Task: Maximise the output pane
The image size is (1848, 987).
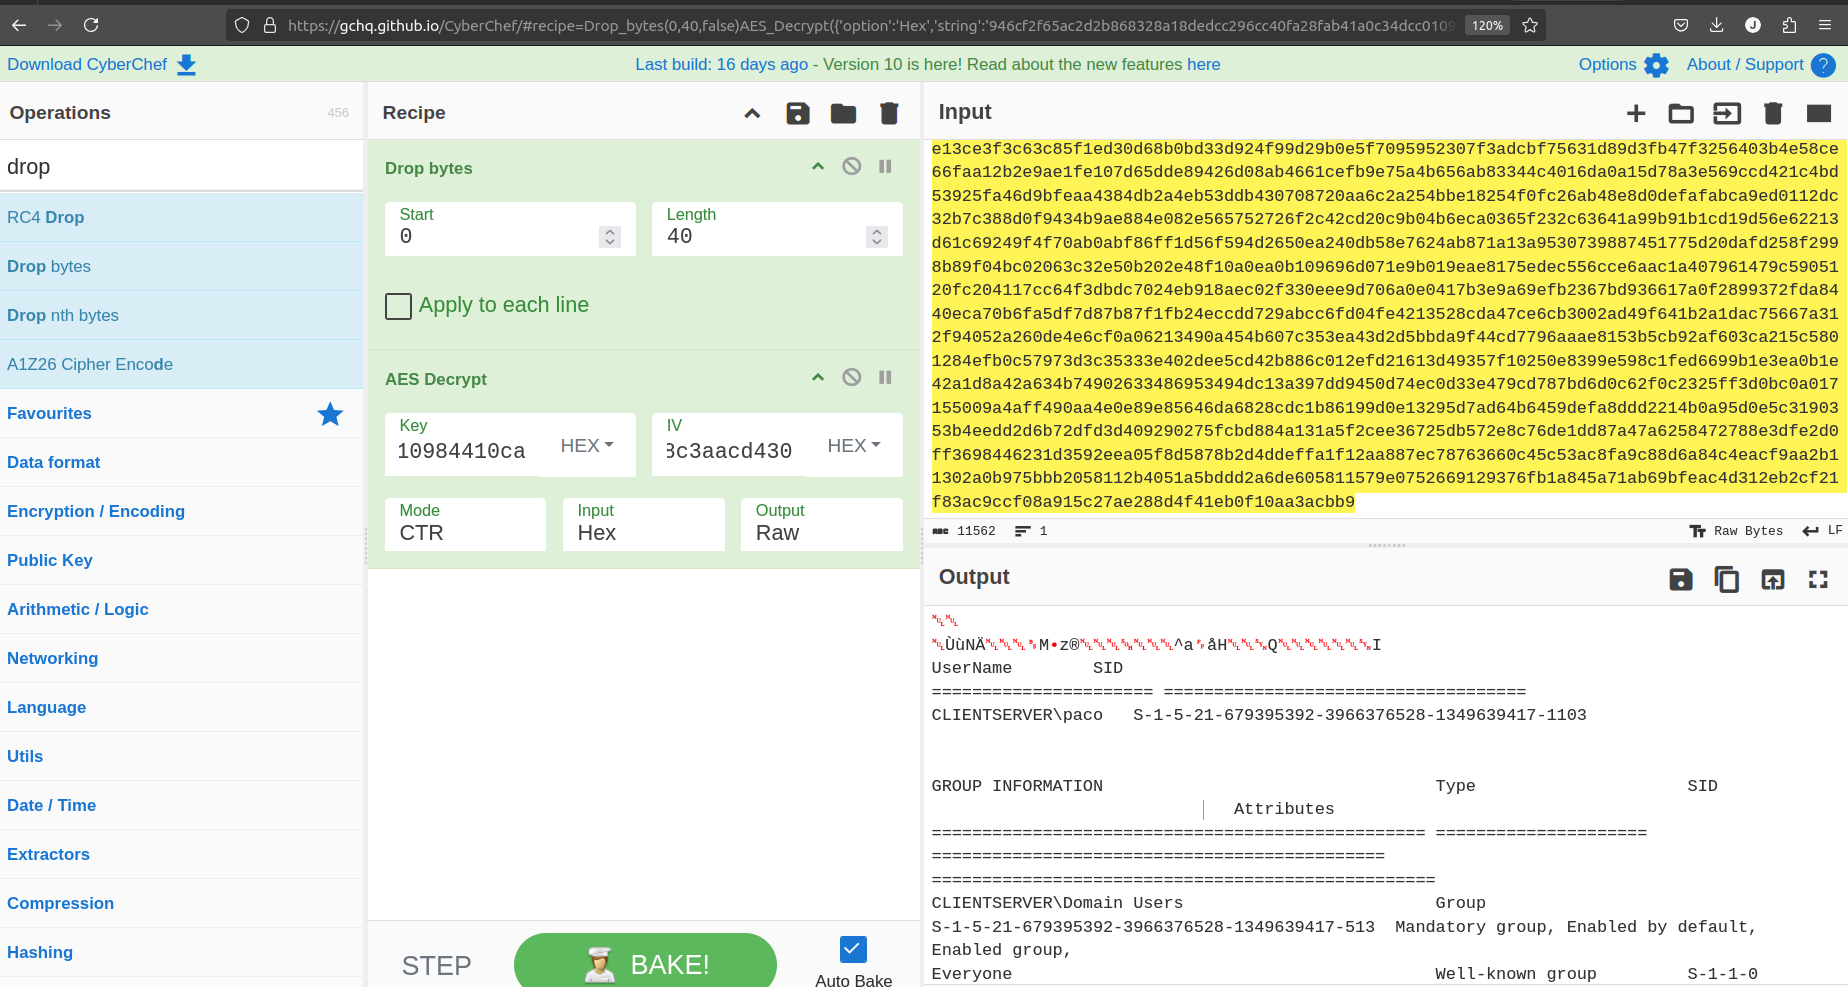Action: pyautogui.click(x=1818, y=579)
